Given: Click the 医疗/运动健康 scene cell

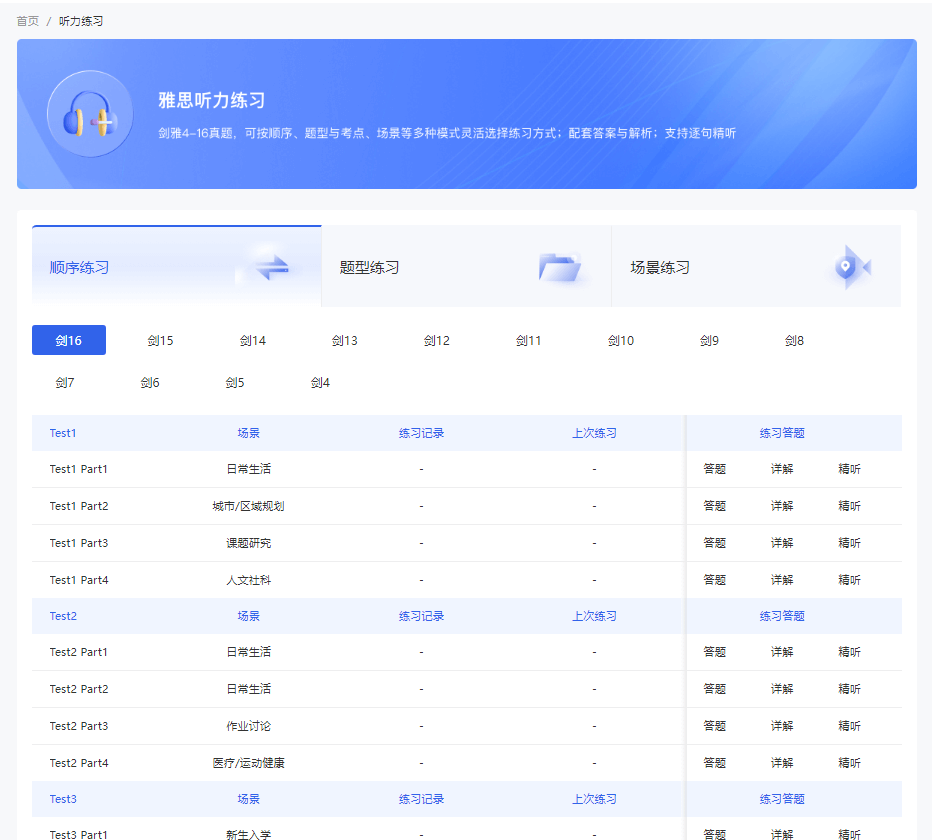Looking at the screenshot, I should tap(248, 763).
